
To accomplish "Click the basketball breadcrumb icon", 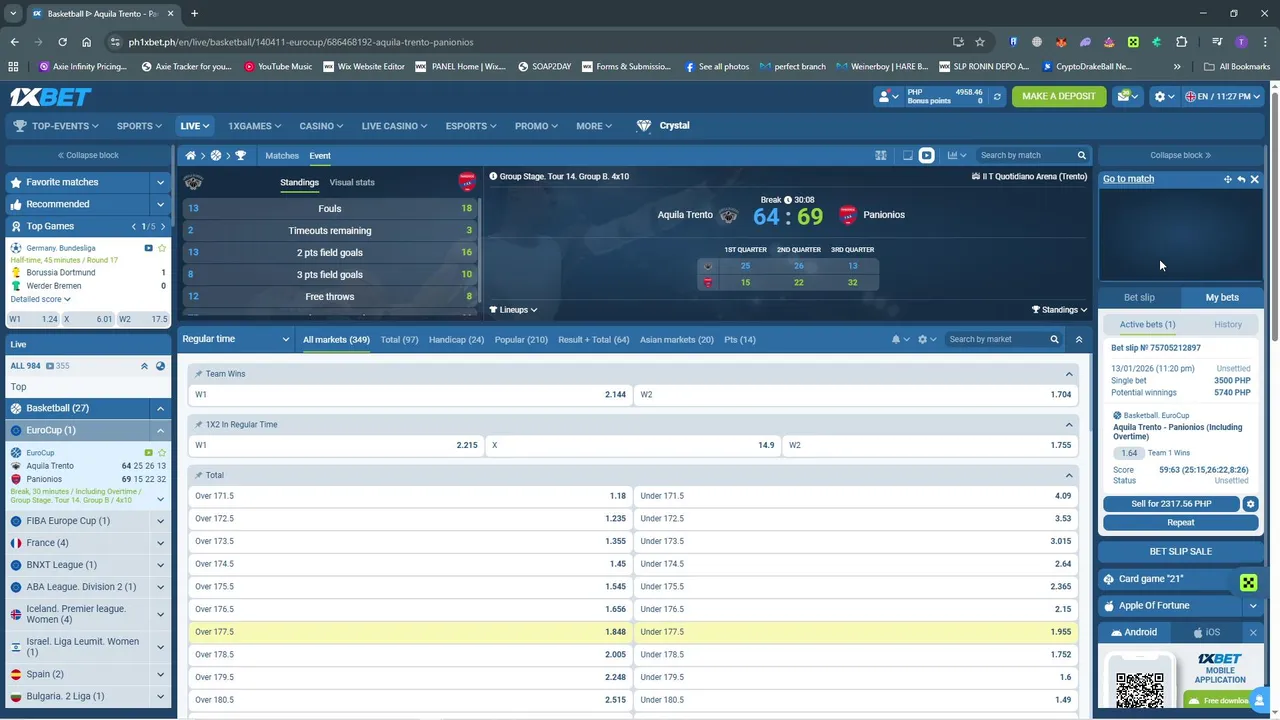I will pyautogui.click(x=215, y=155).
